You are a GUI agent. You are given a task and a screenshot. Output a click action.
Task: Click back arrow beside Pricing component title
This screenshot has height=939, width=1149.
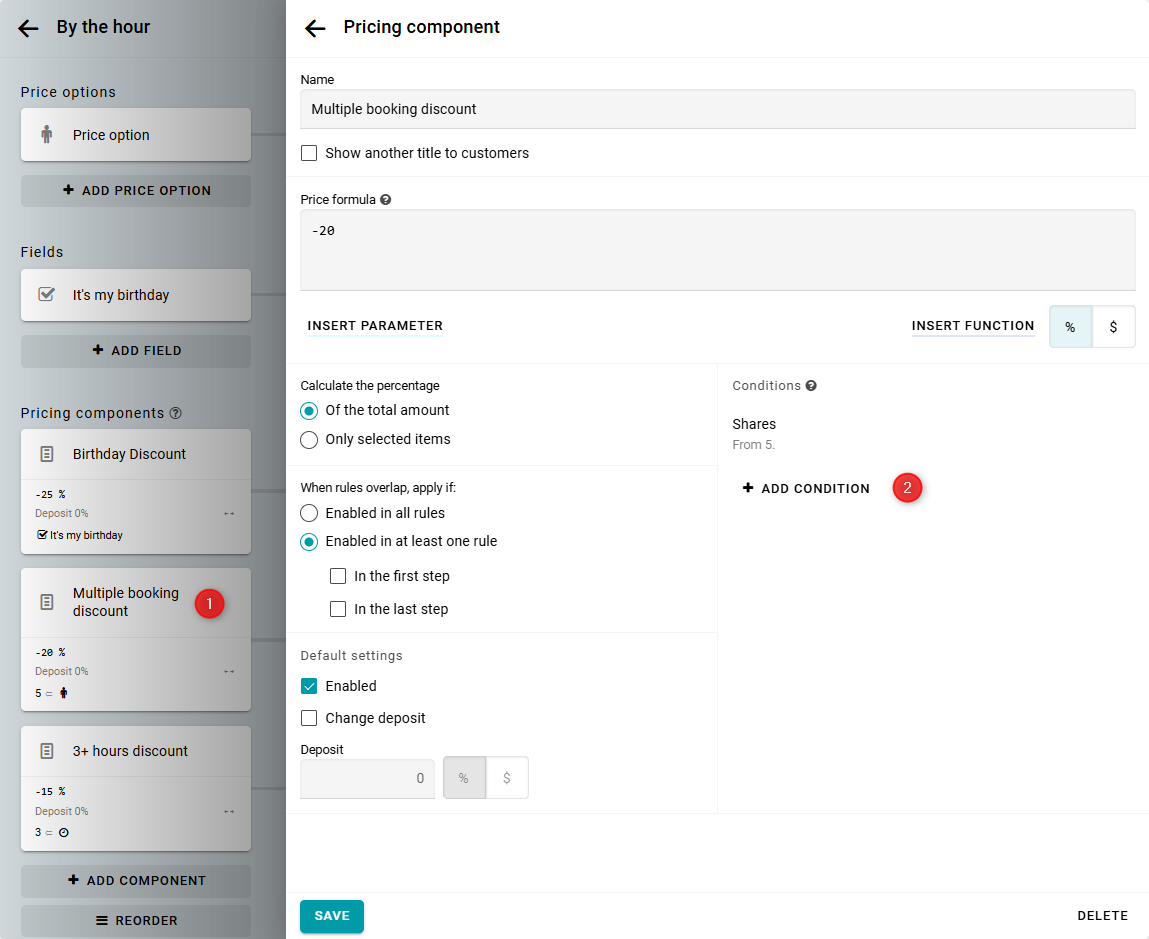pyautogui.click(x=315, y=29)
